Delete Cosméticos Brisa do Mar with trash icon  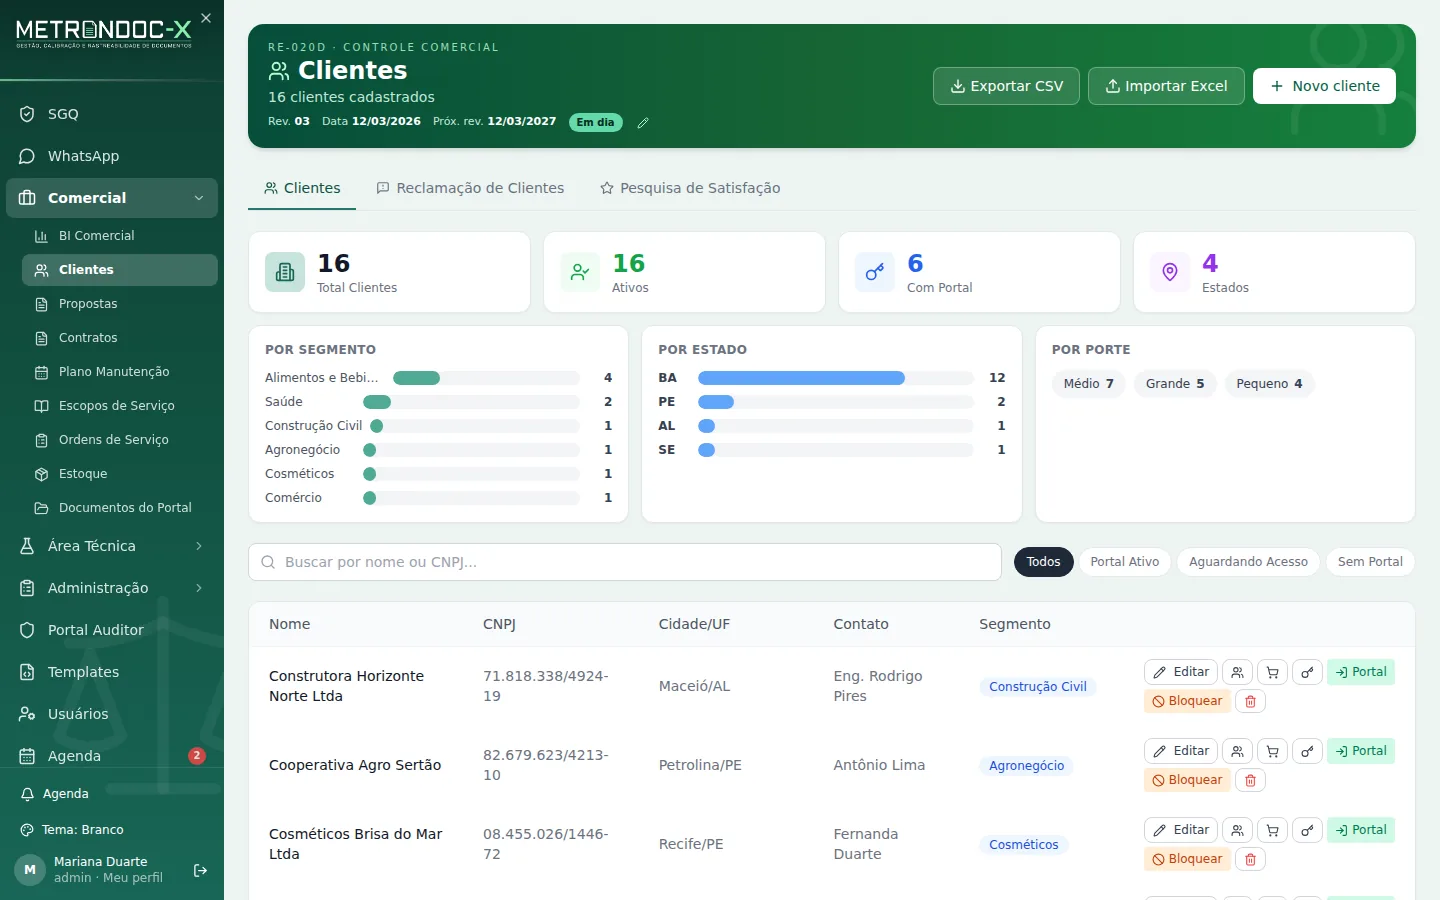coord(1250,859)
